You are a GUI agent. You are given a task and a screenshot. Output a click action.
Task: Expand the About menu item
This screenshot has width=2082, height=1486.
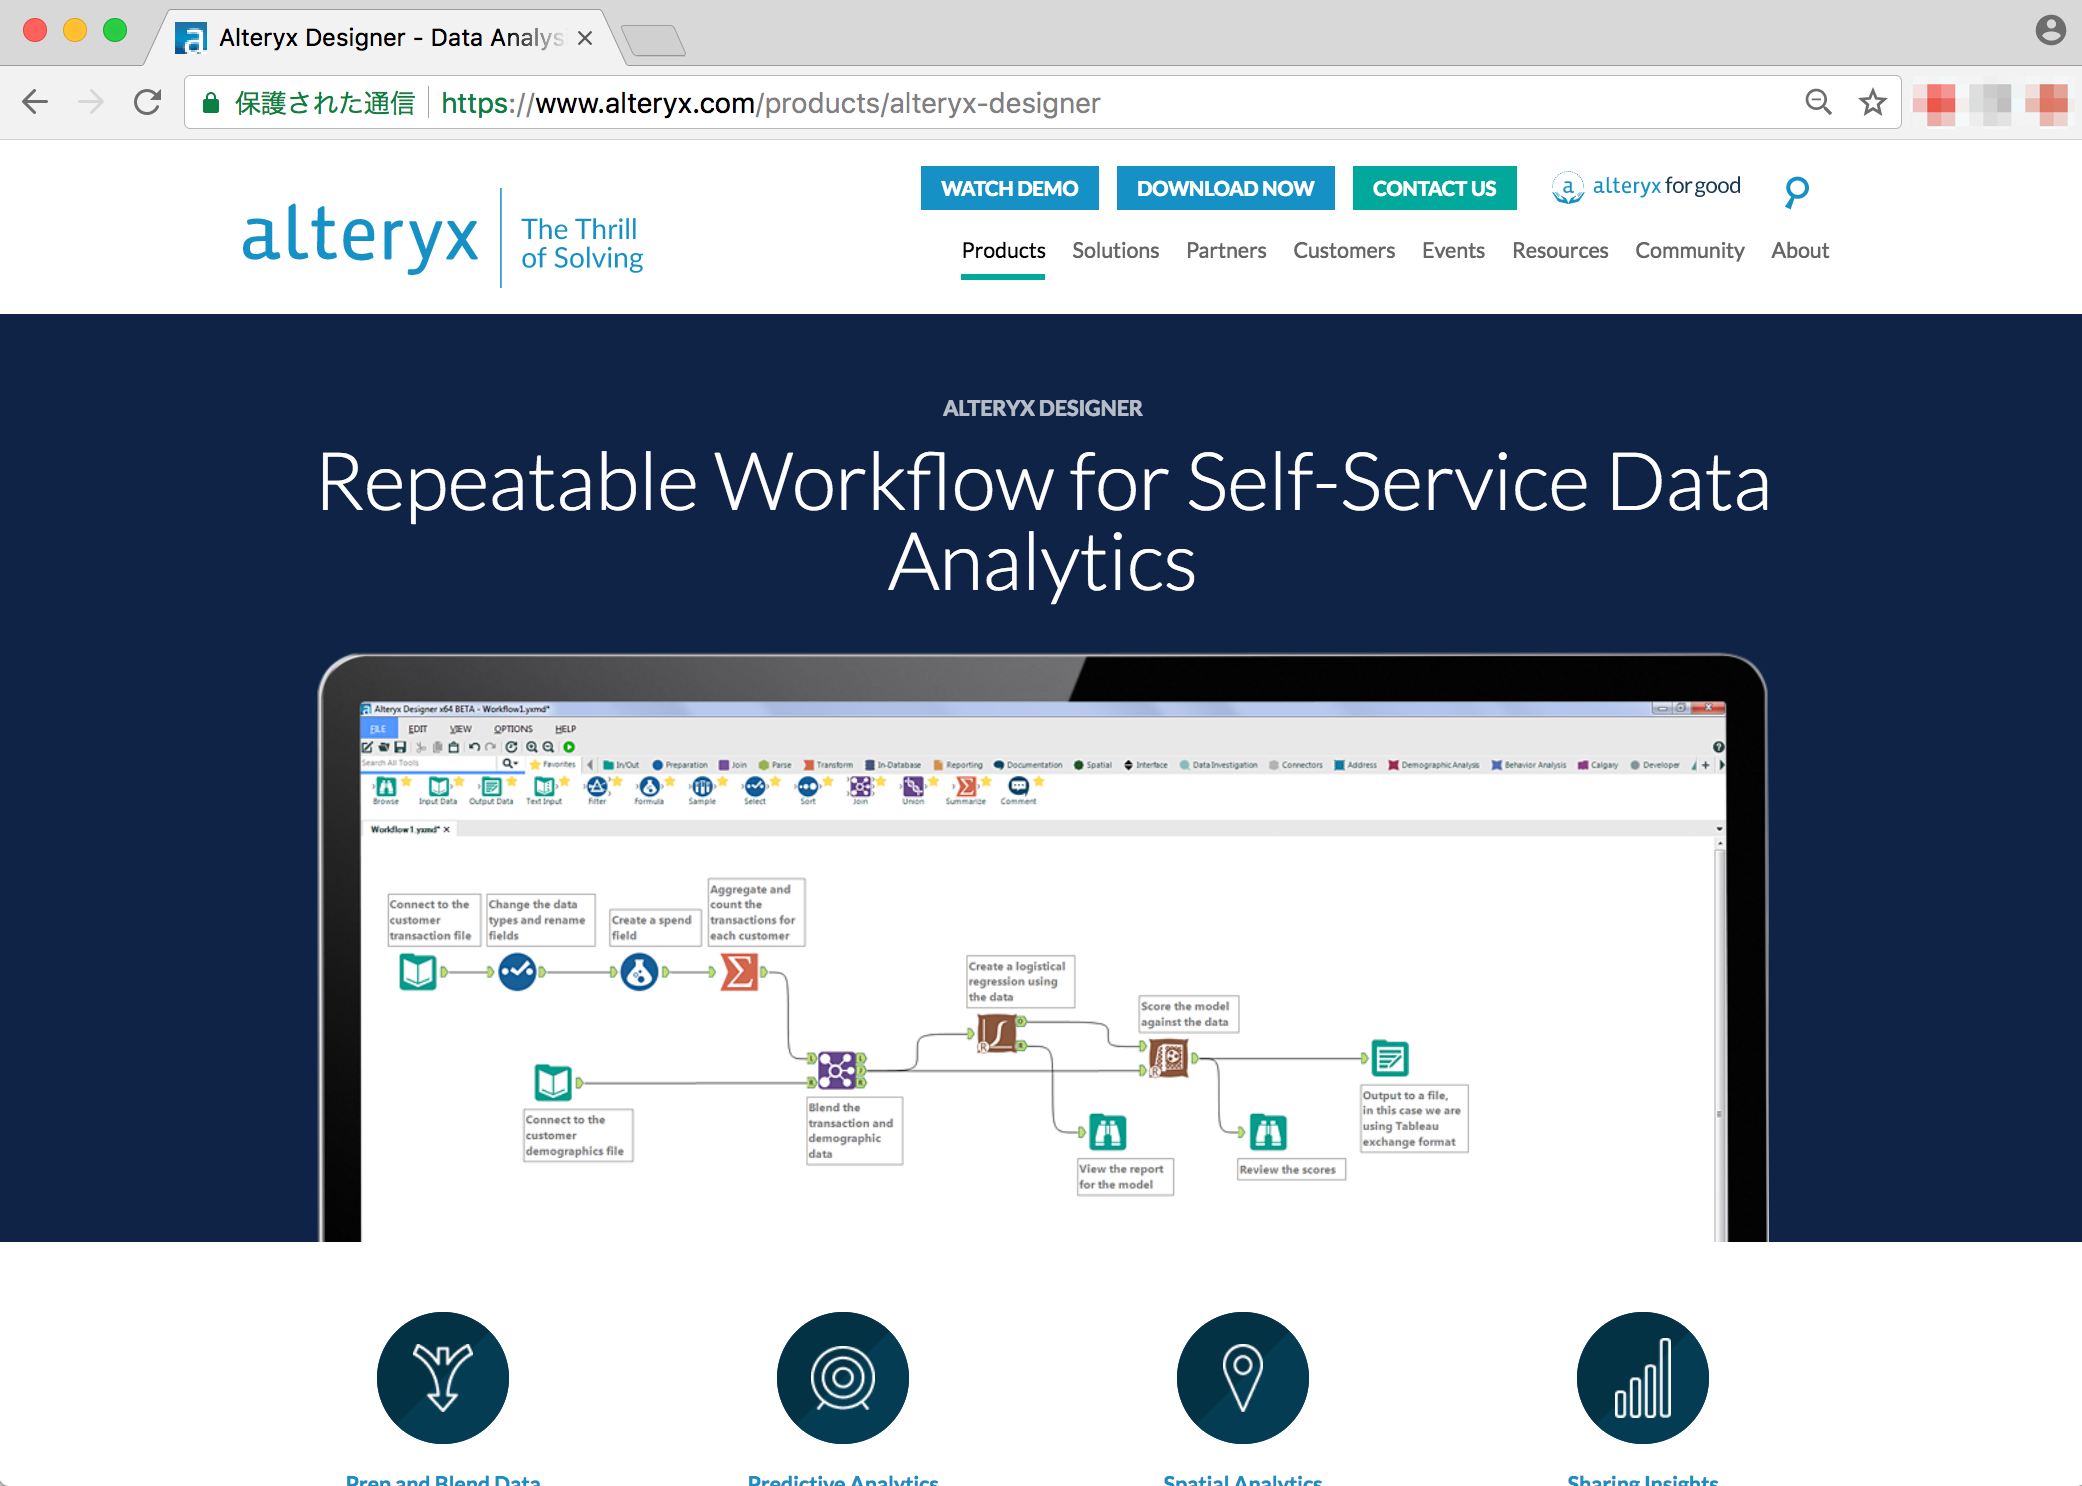(x=1799, y=251)
